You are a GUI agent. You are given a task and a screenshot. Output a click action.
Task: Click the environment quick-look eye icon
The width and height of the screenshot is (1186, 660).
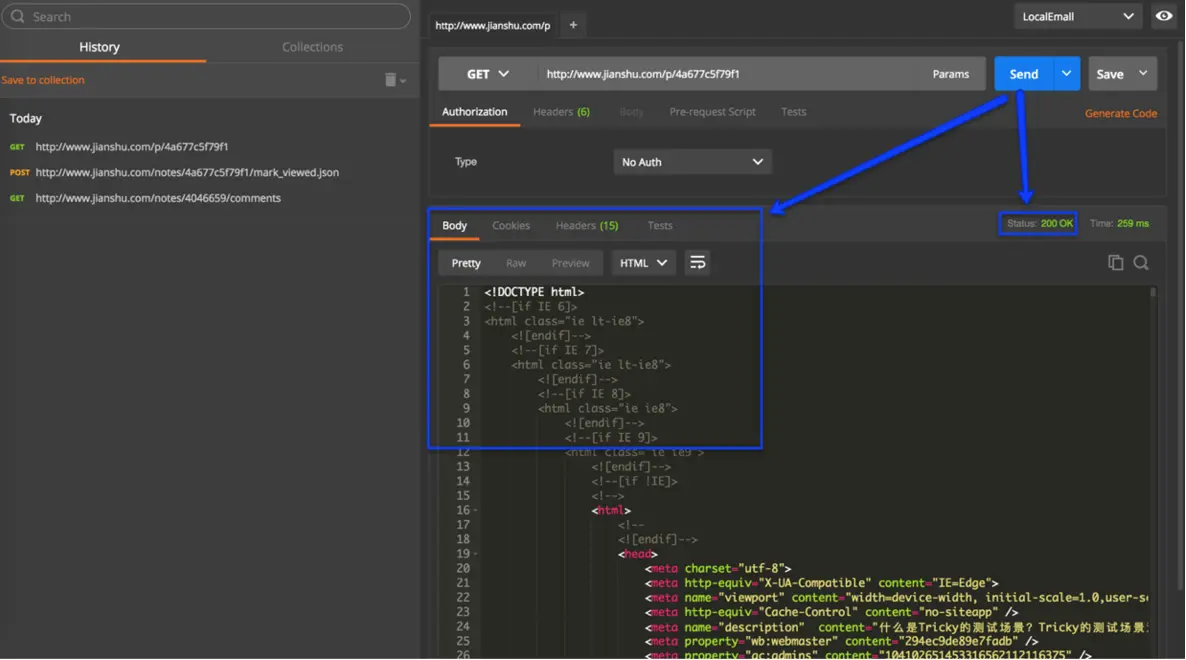(x=1164, y=16)
